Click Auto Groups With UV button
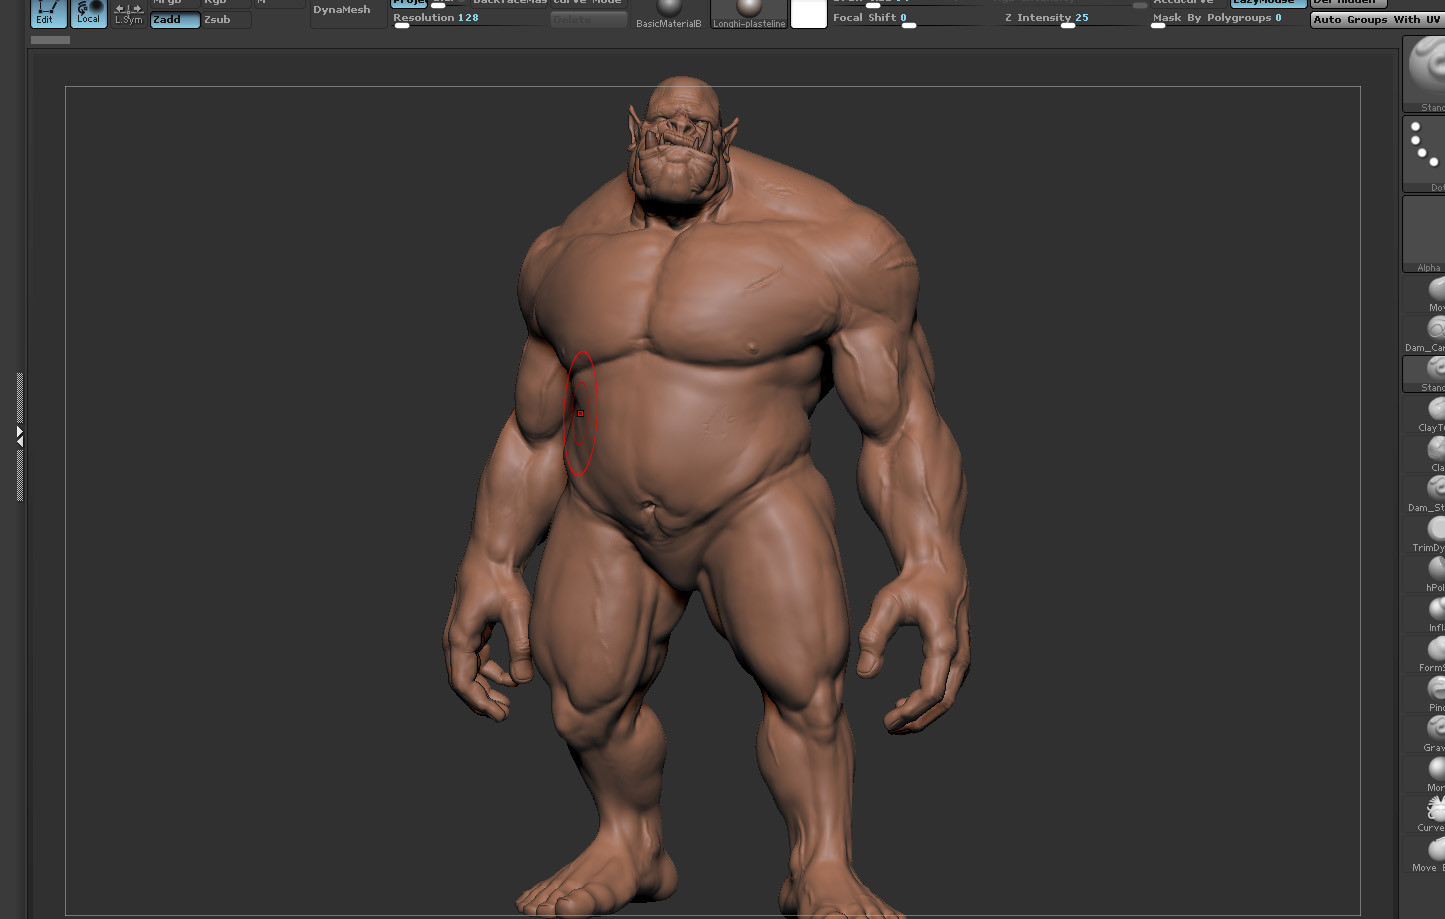The image size is (1445, 919). pyautogui.click(x=1377, y=20)
